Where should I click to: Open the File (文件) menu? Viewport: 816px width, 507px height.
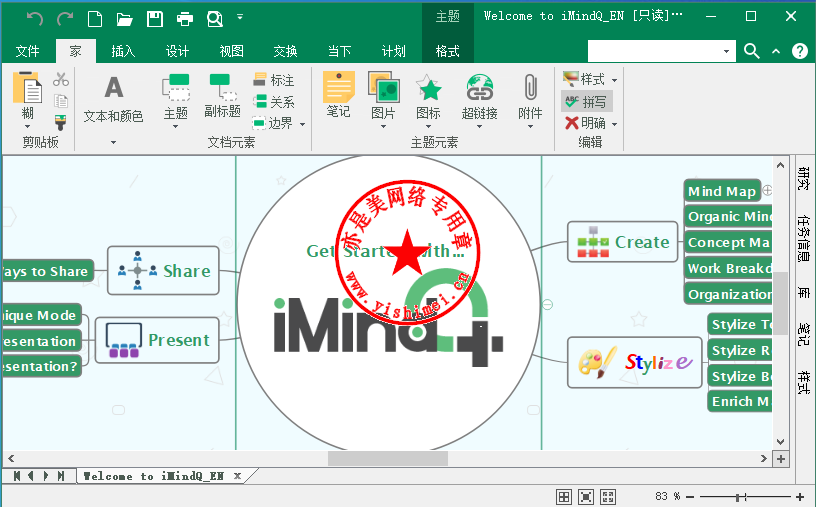[x=28, y=51]
